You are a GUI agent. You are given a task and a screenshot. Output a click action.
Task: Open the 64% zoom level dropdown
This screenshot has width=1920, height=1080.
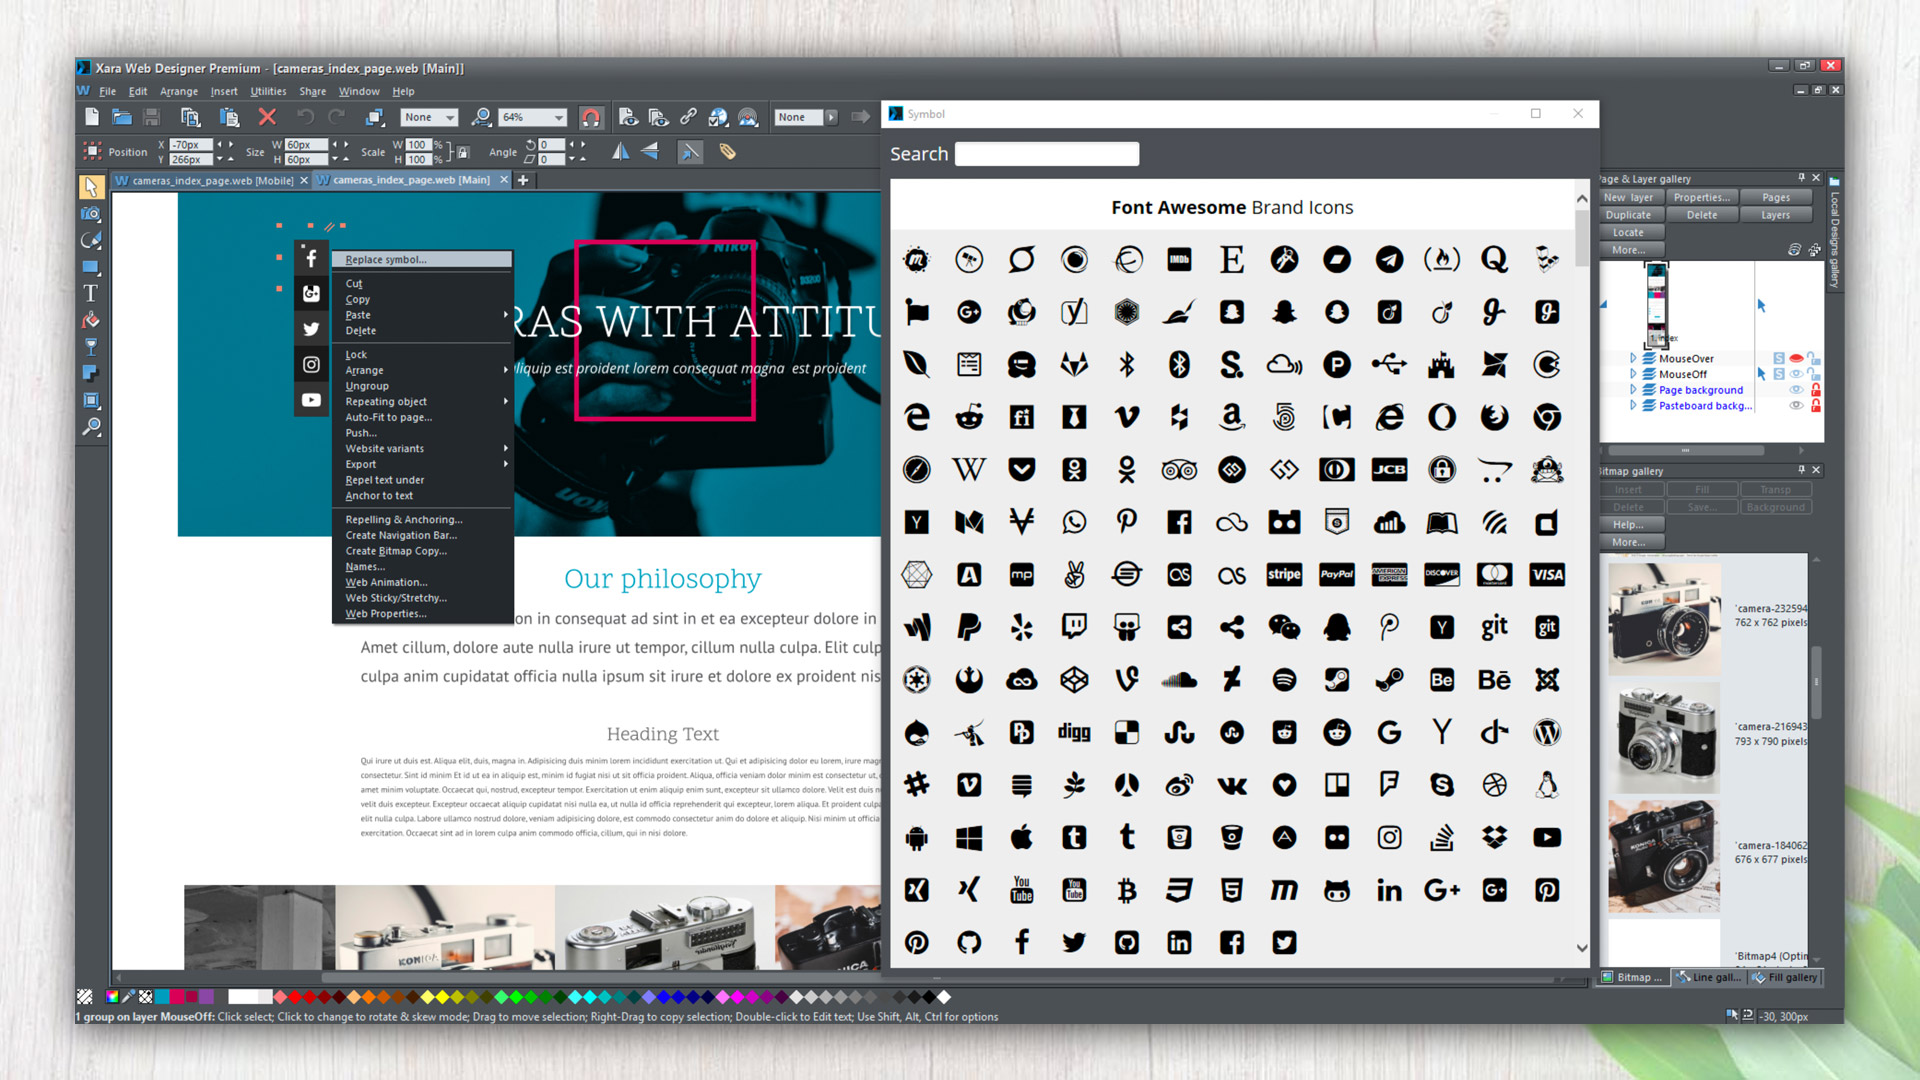558,117
